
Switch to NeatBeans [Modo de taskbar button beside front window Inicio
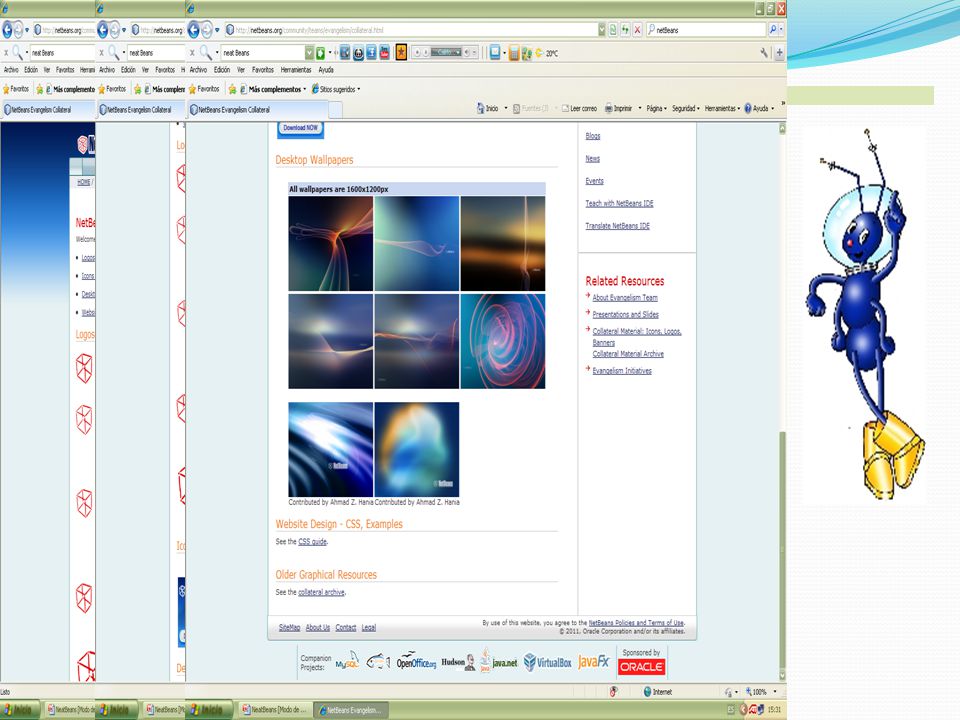pos(273,710)
